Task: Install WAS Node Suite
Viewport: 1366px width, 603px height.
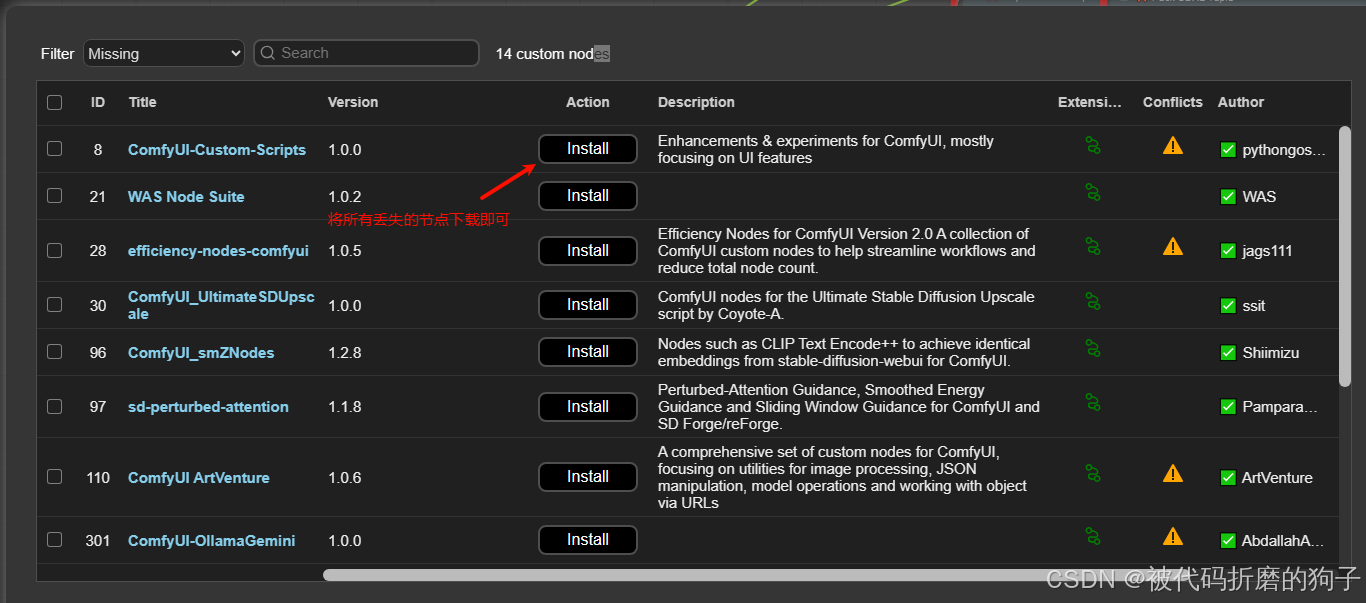Action: [x=588, y=196]
